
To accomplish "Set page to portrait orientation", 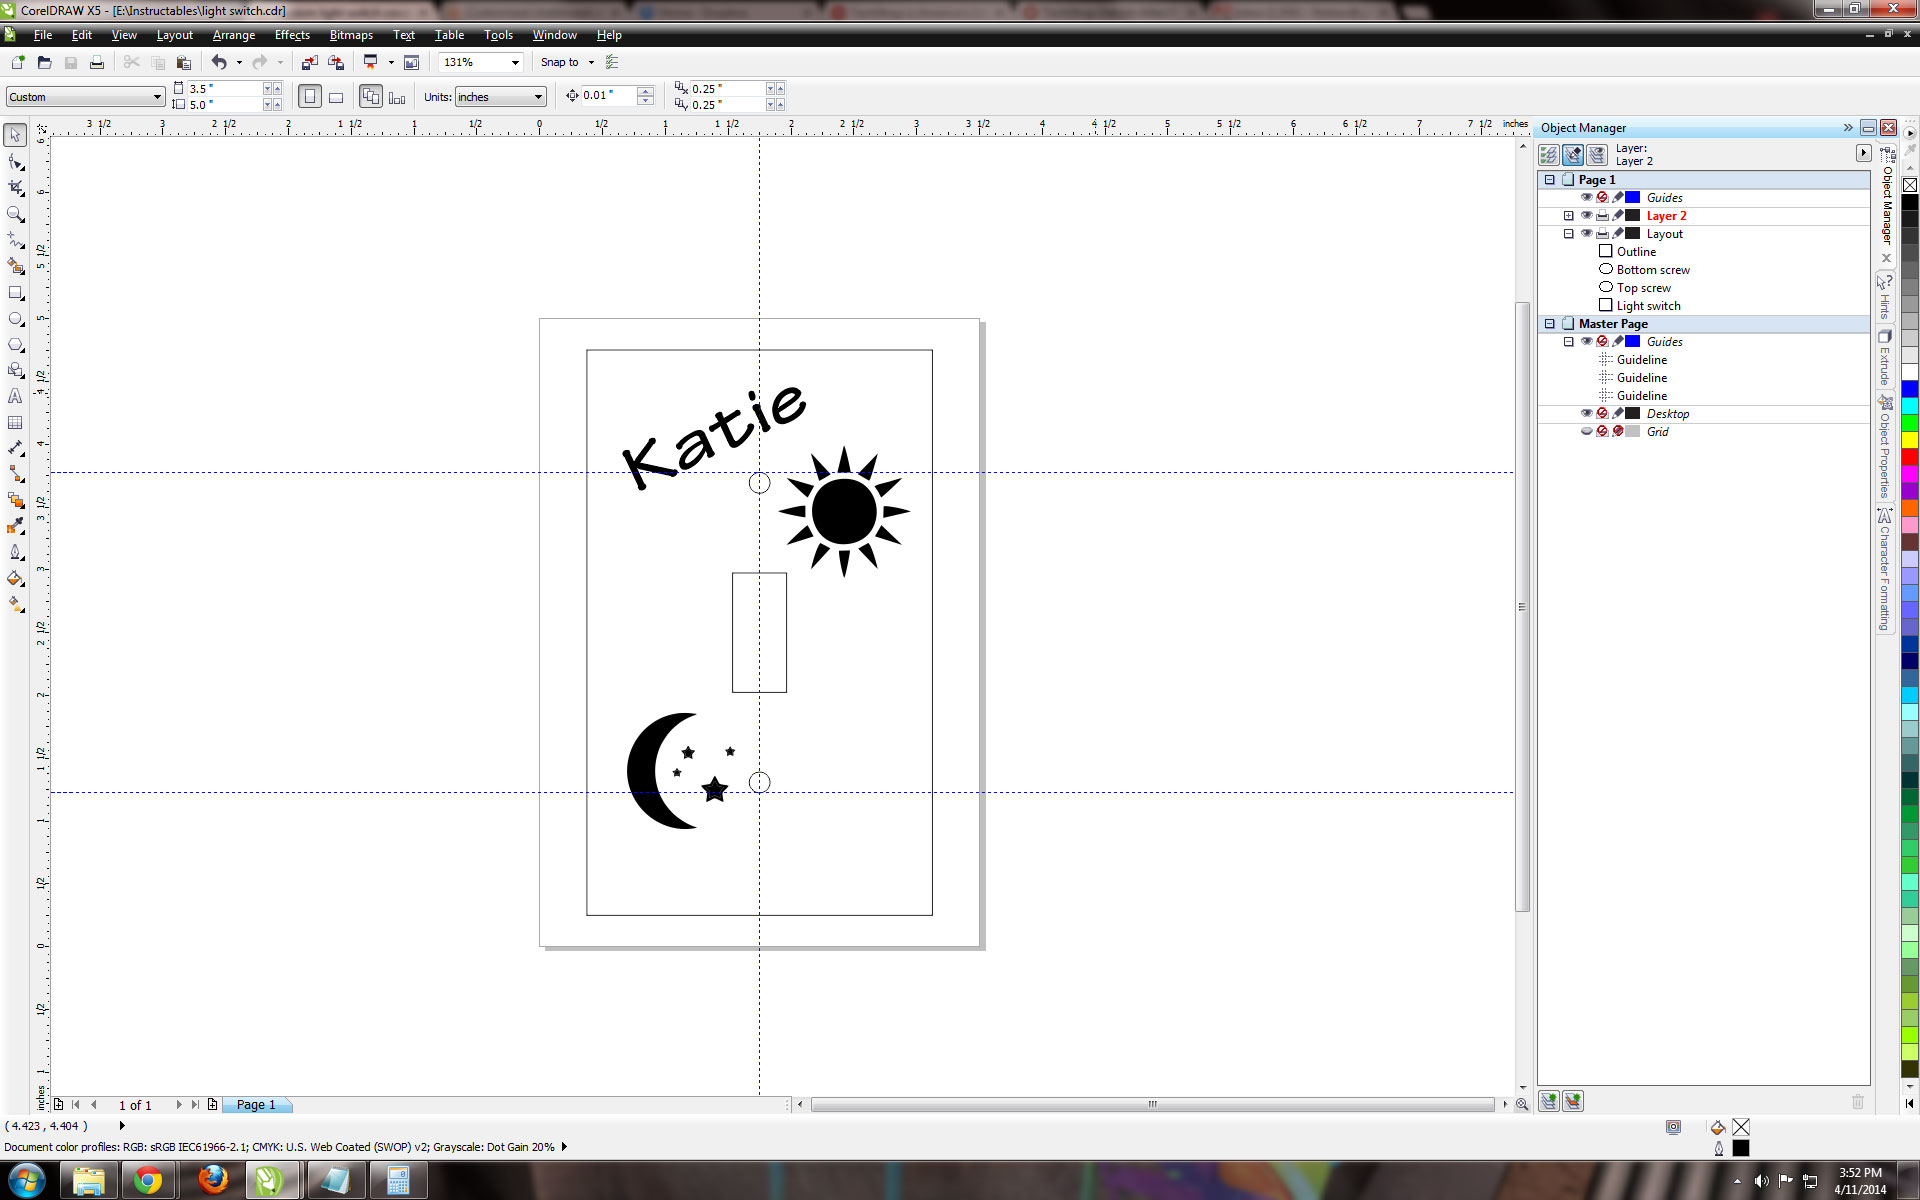I will click(x=310, y=96).
